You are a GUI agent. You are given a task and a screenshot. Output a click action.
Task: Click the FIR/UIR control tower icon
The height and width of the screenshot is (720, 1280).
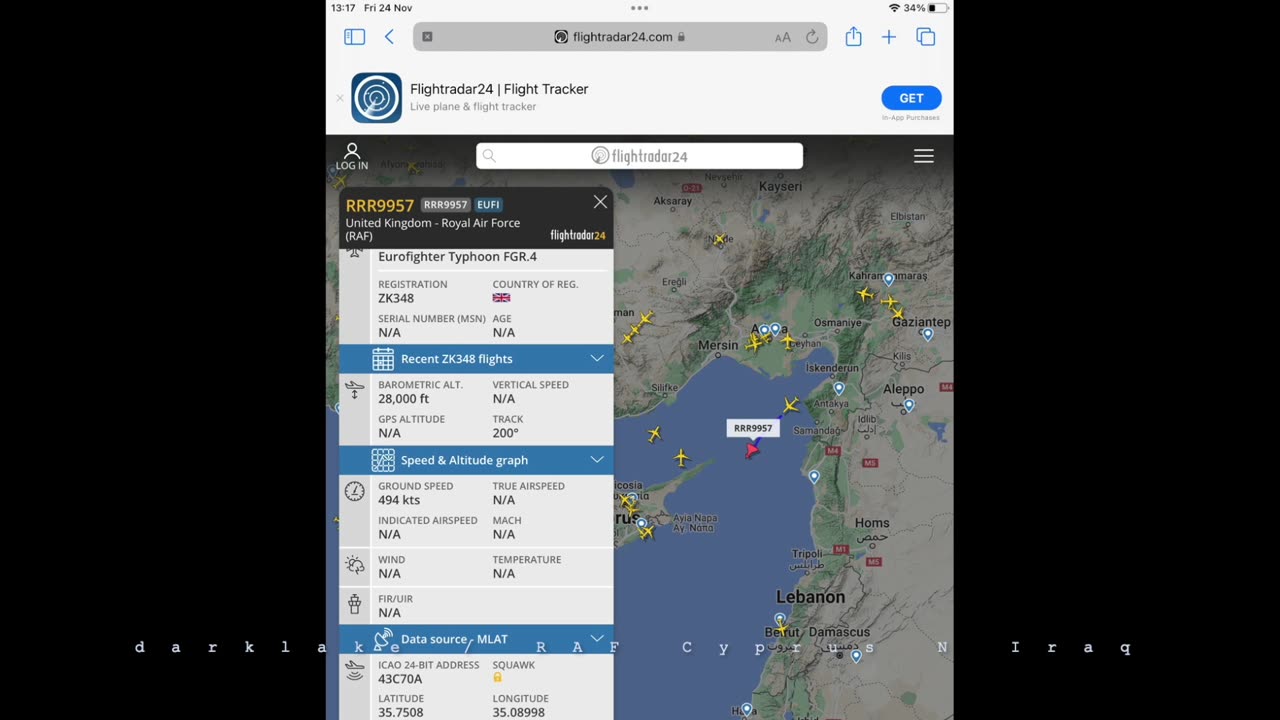coord(355,604)
